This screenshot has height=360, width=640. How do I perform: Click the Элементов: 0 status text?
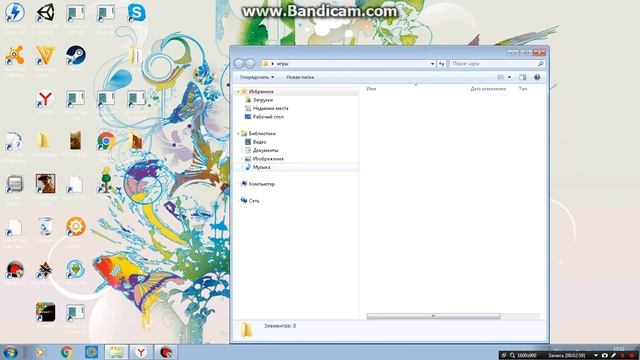point(280,326)
